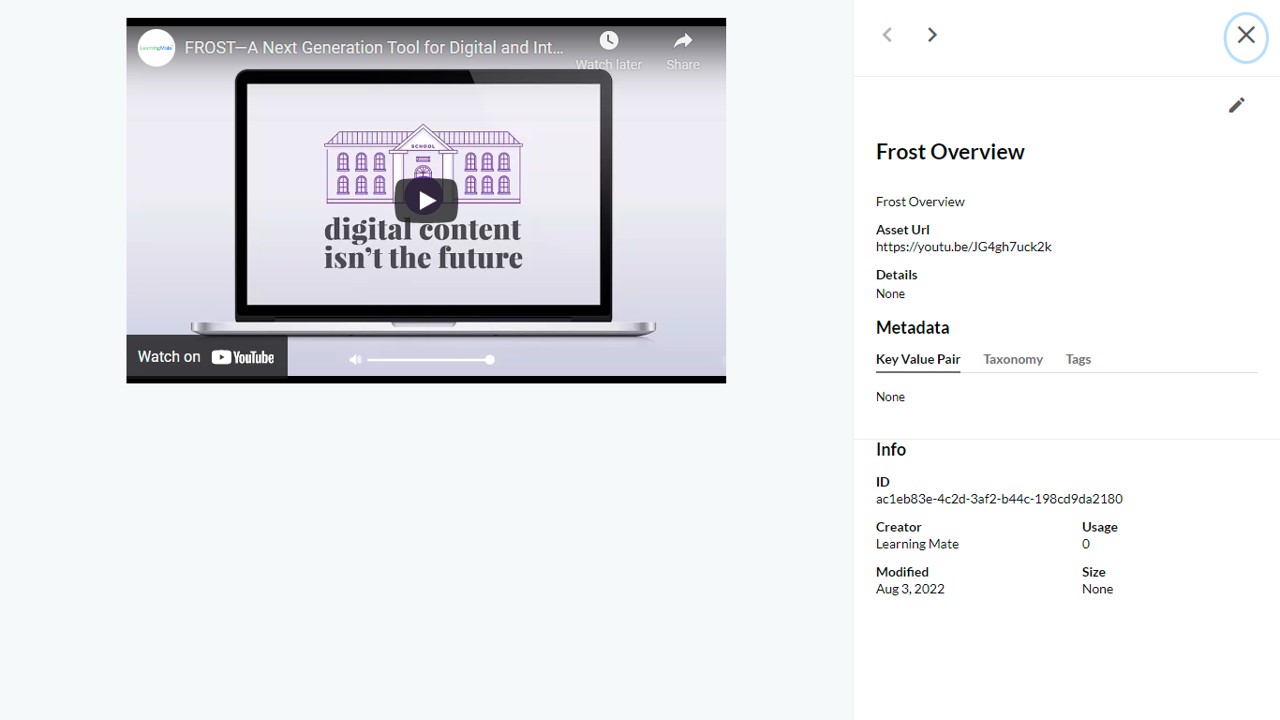Click the Metadata section heading

pyautogui.click(x=913, y=327)
